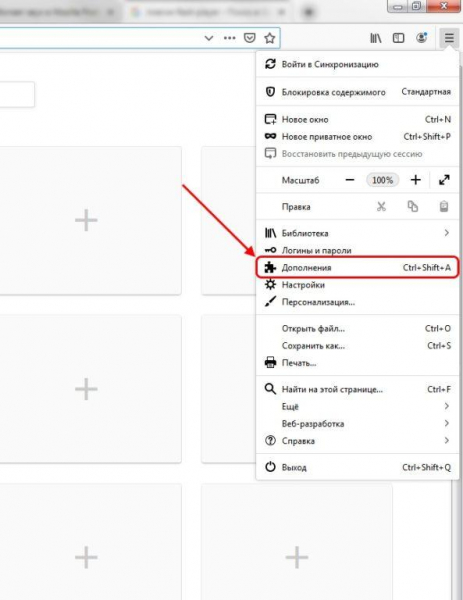The height and width of the screenshot is (600, 463).
Task: Open Персонализация... item
Action: pos(357,302)
